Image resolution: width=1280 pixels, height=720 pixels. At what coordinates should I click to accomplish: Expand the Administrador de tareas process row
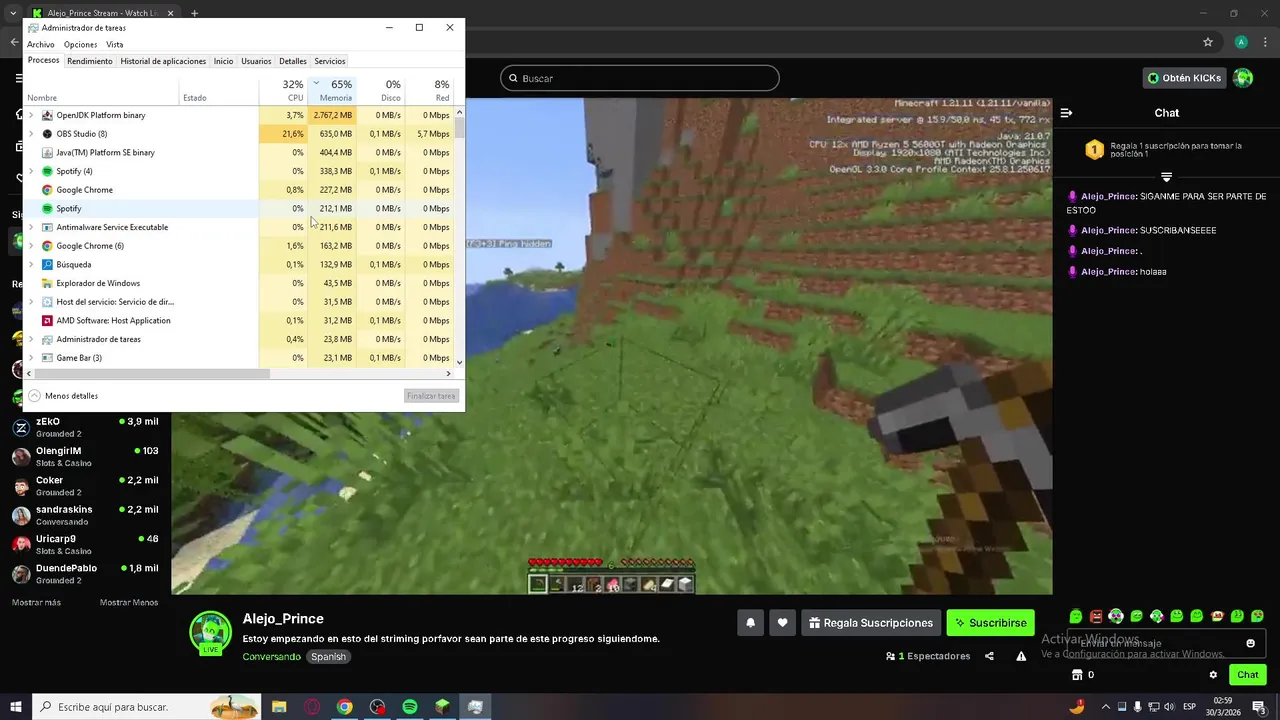click(x=31, y=339)
